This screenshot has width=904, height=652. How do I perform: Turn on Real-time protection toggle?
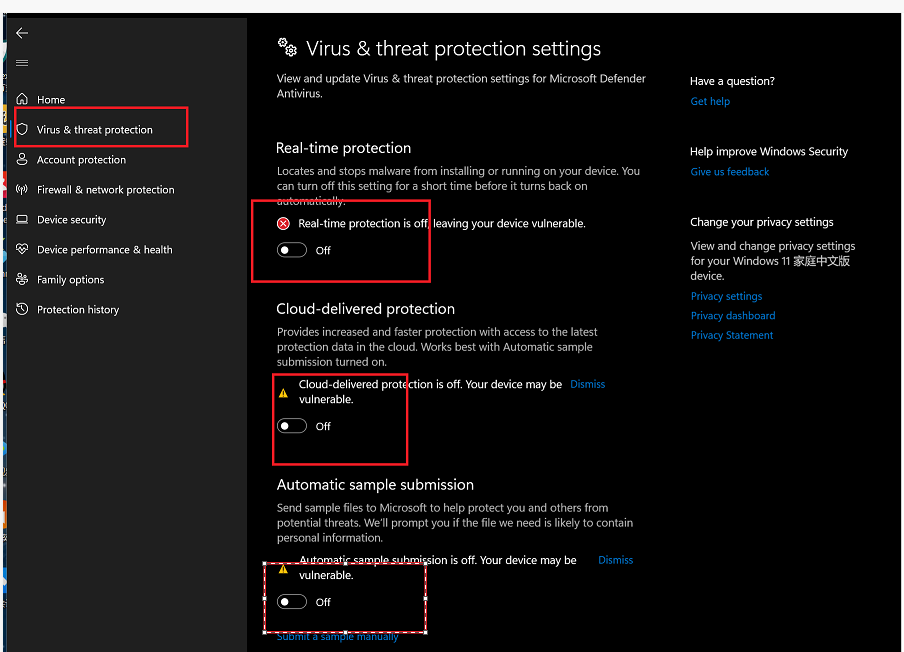292,250
